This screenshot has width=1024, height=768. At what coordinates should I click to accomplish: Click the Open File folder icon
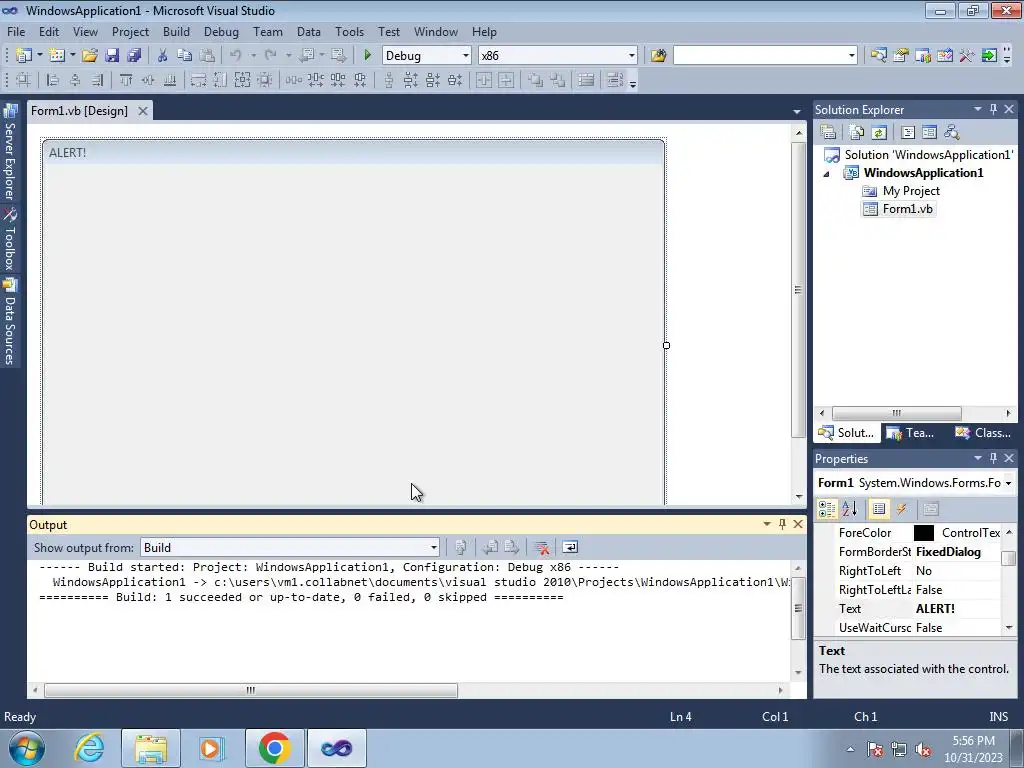[89, 56]
